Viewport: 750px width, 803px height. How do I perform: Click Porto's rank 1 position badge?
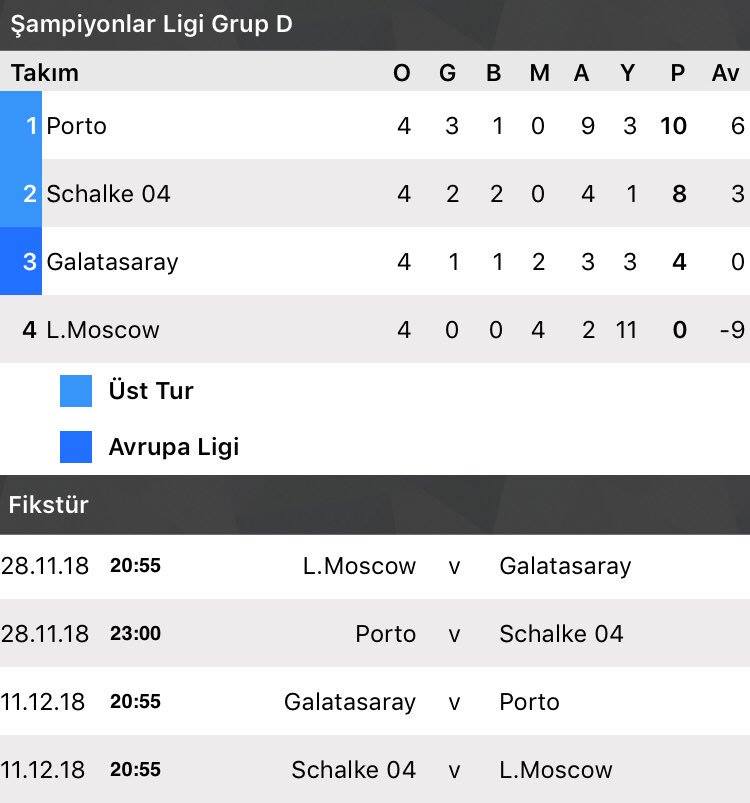[x=21, y=125]
